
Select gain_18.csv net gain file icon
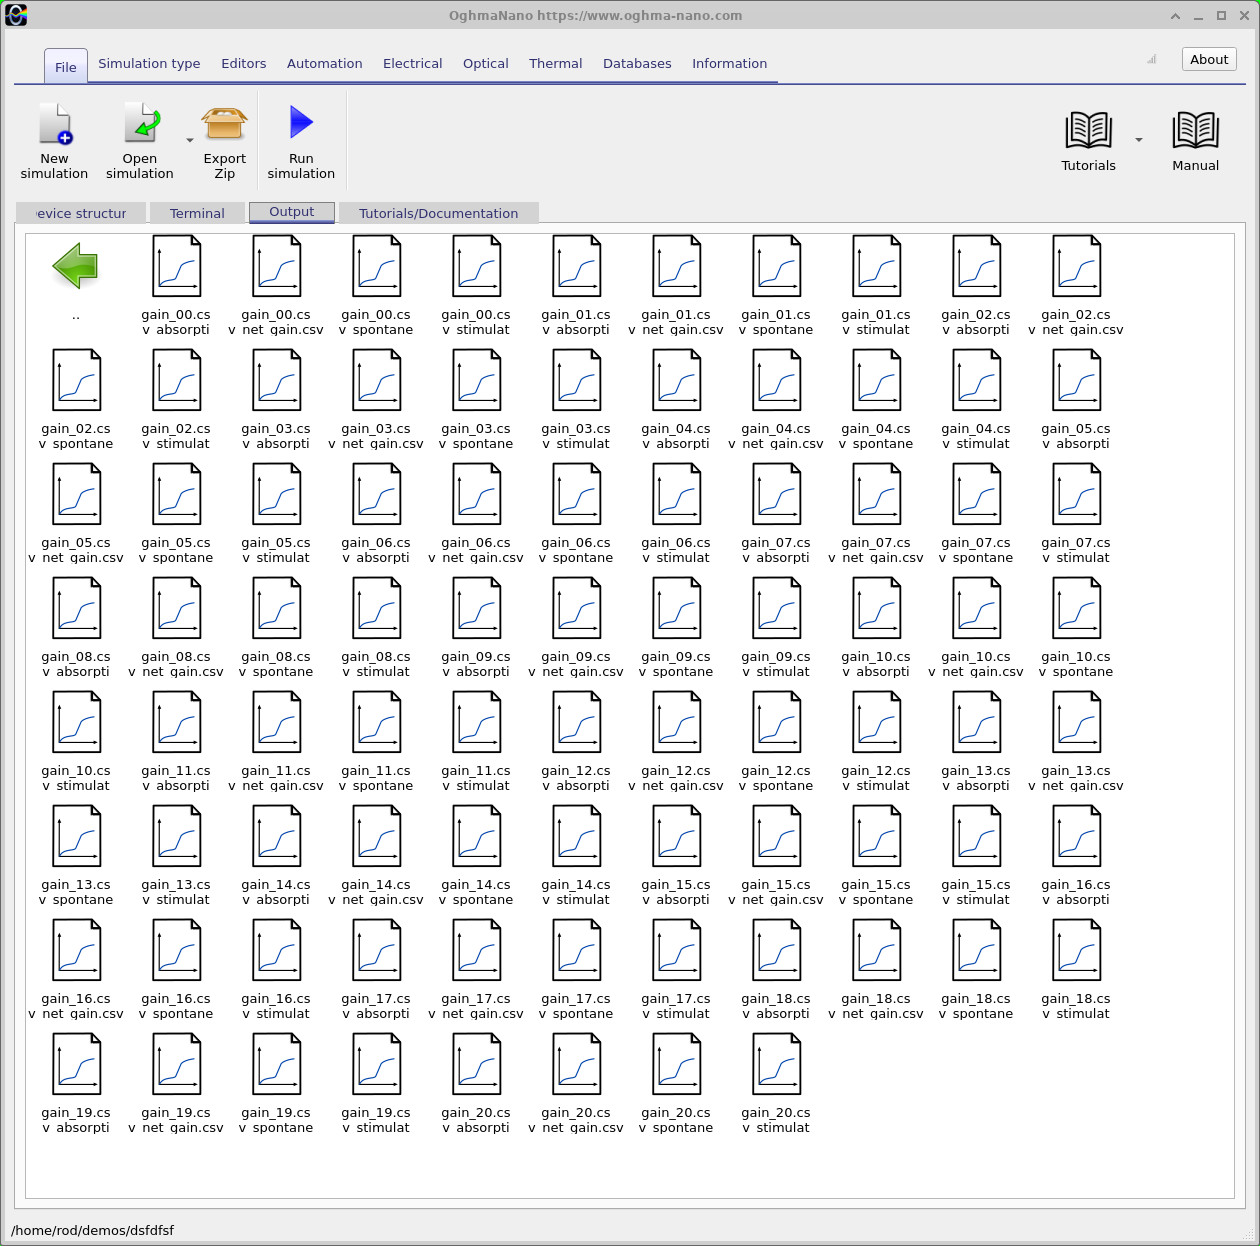(876, 950)
